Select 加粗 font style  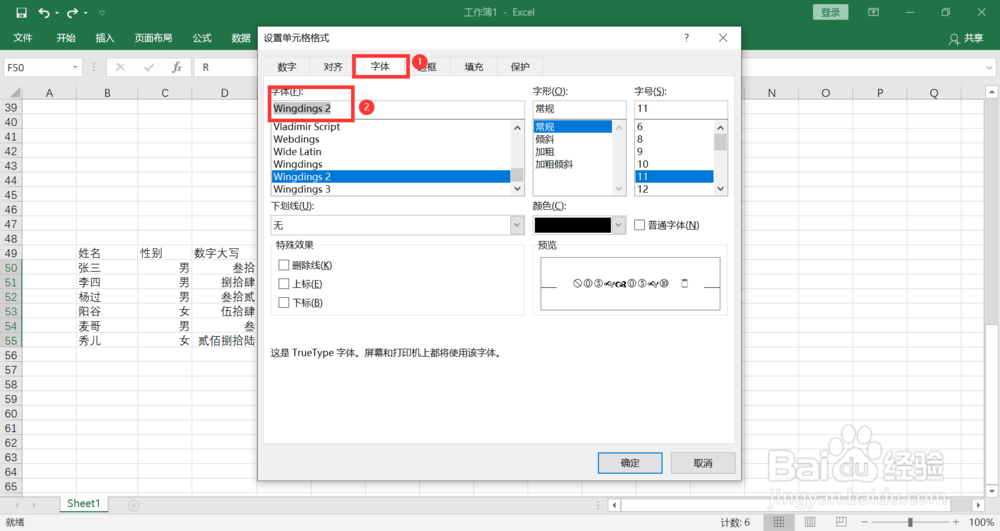[x=545, y=152]
